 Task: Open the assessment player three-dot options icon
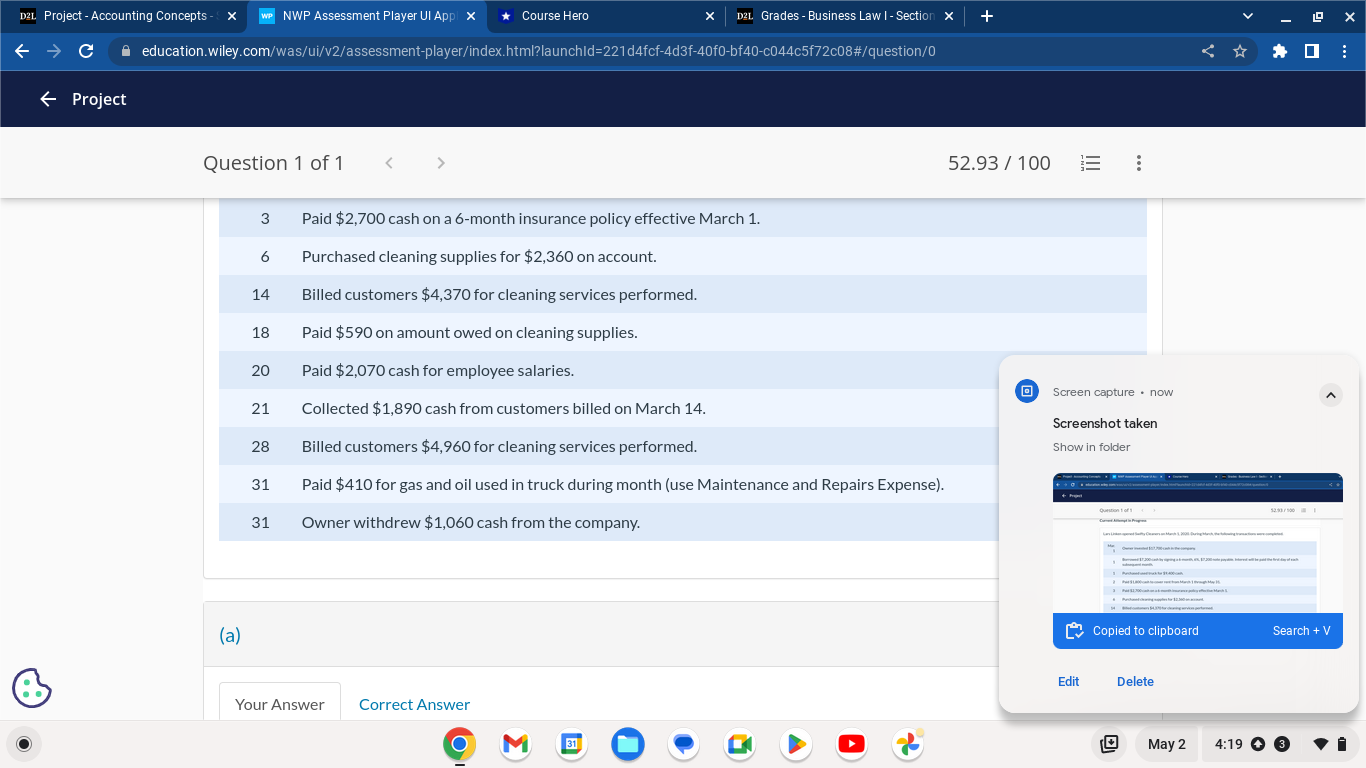1138,163
